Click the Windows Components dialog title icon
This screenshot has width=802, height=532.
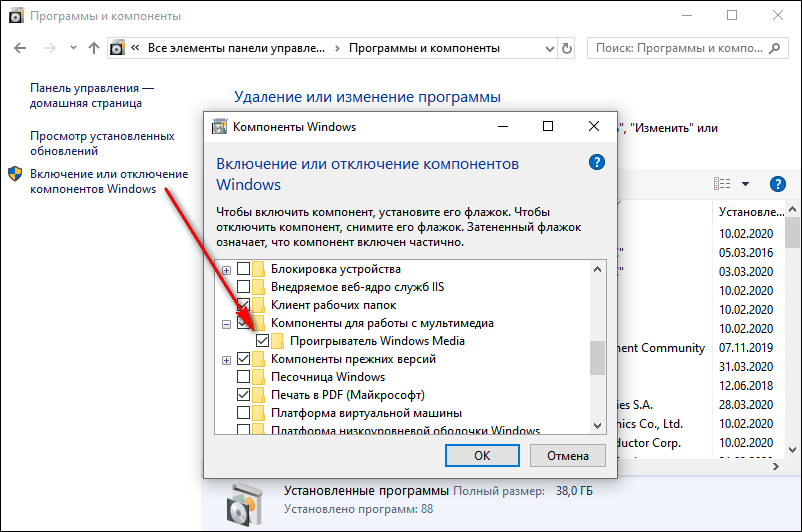219,127
